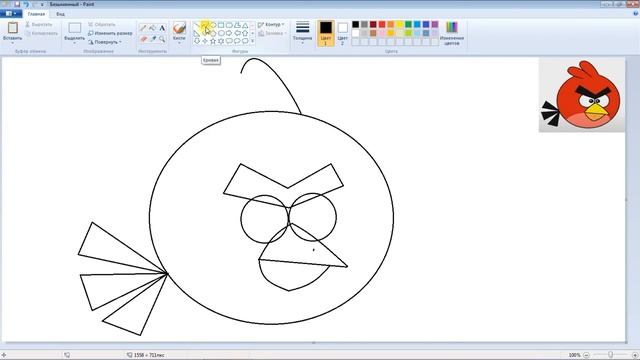Pick the orange color swatch
The image size is (640, 360).
pyautogui.click(x=391, y=24)
